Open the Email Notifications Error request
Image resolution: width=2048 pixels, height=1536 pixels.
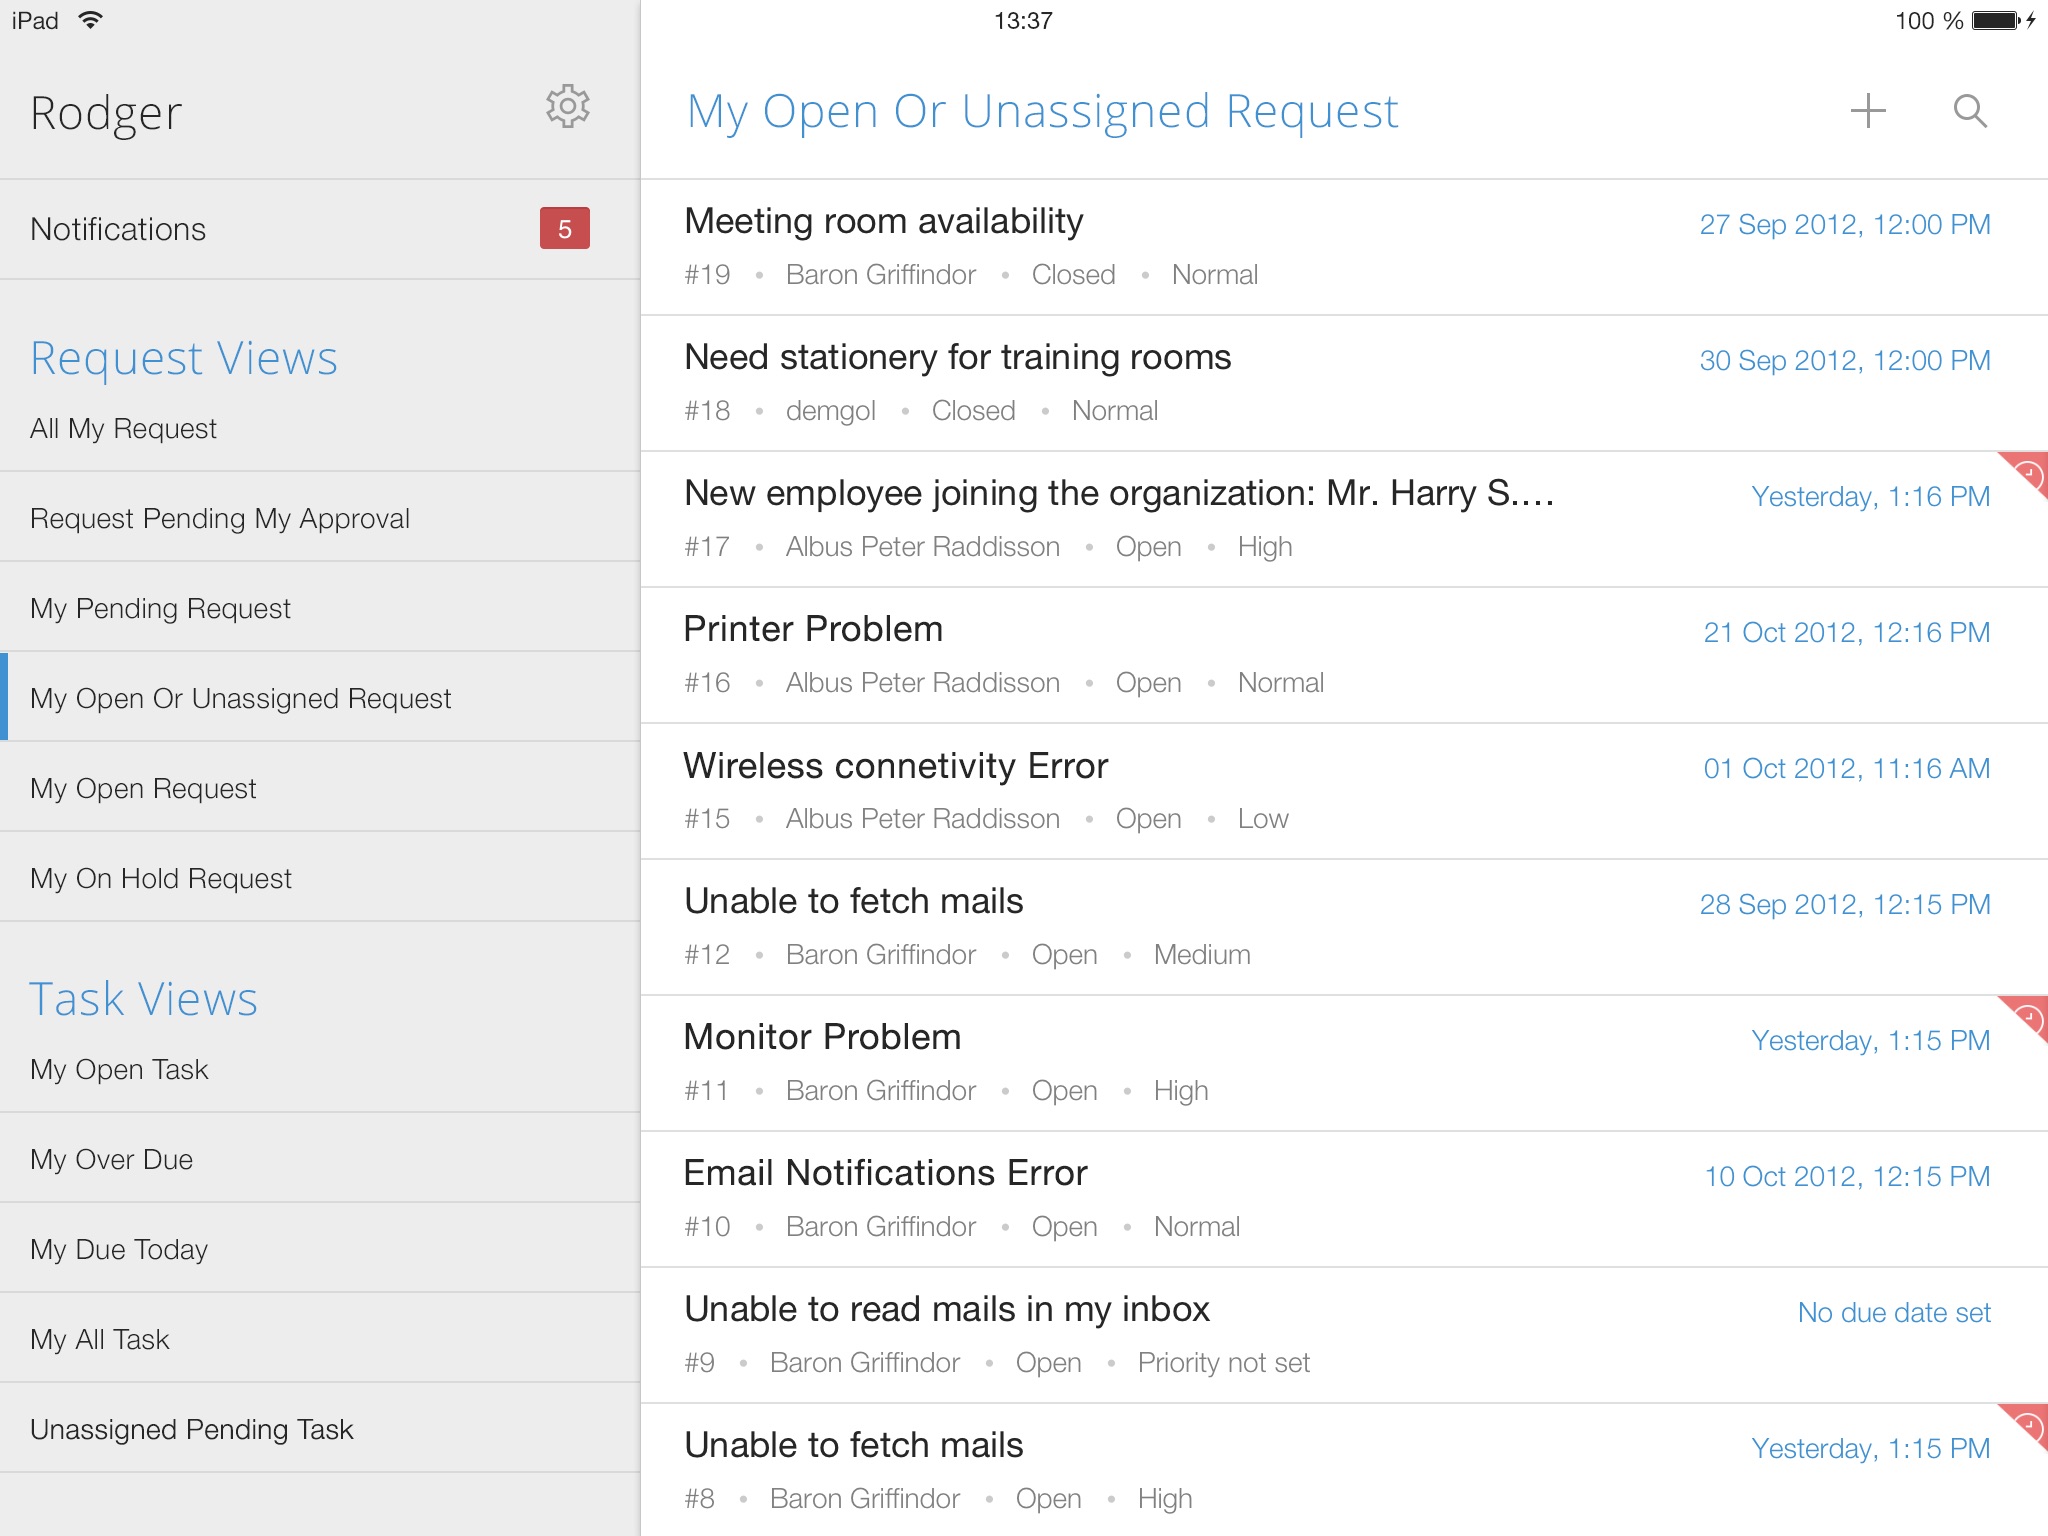(1344, 1199)
